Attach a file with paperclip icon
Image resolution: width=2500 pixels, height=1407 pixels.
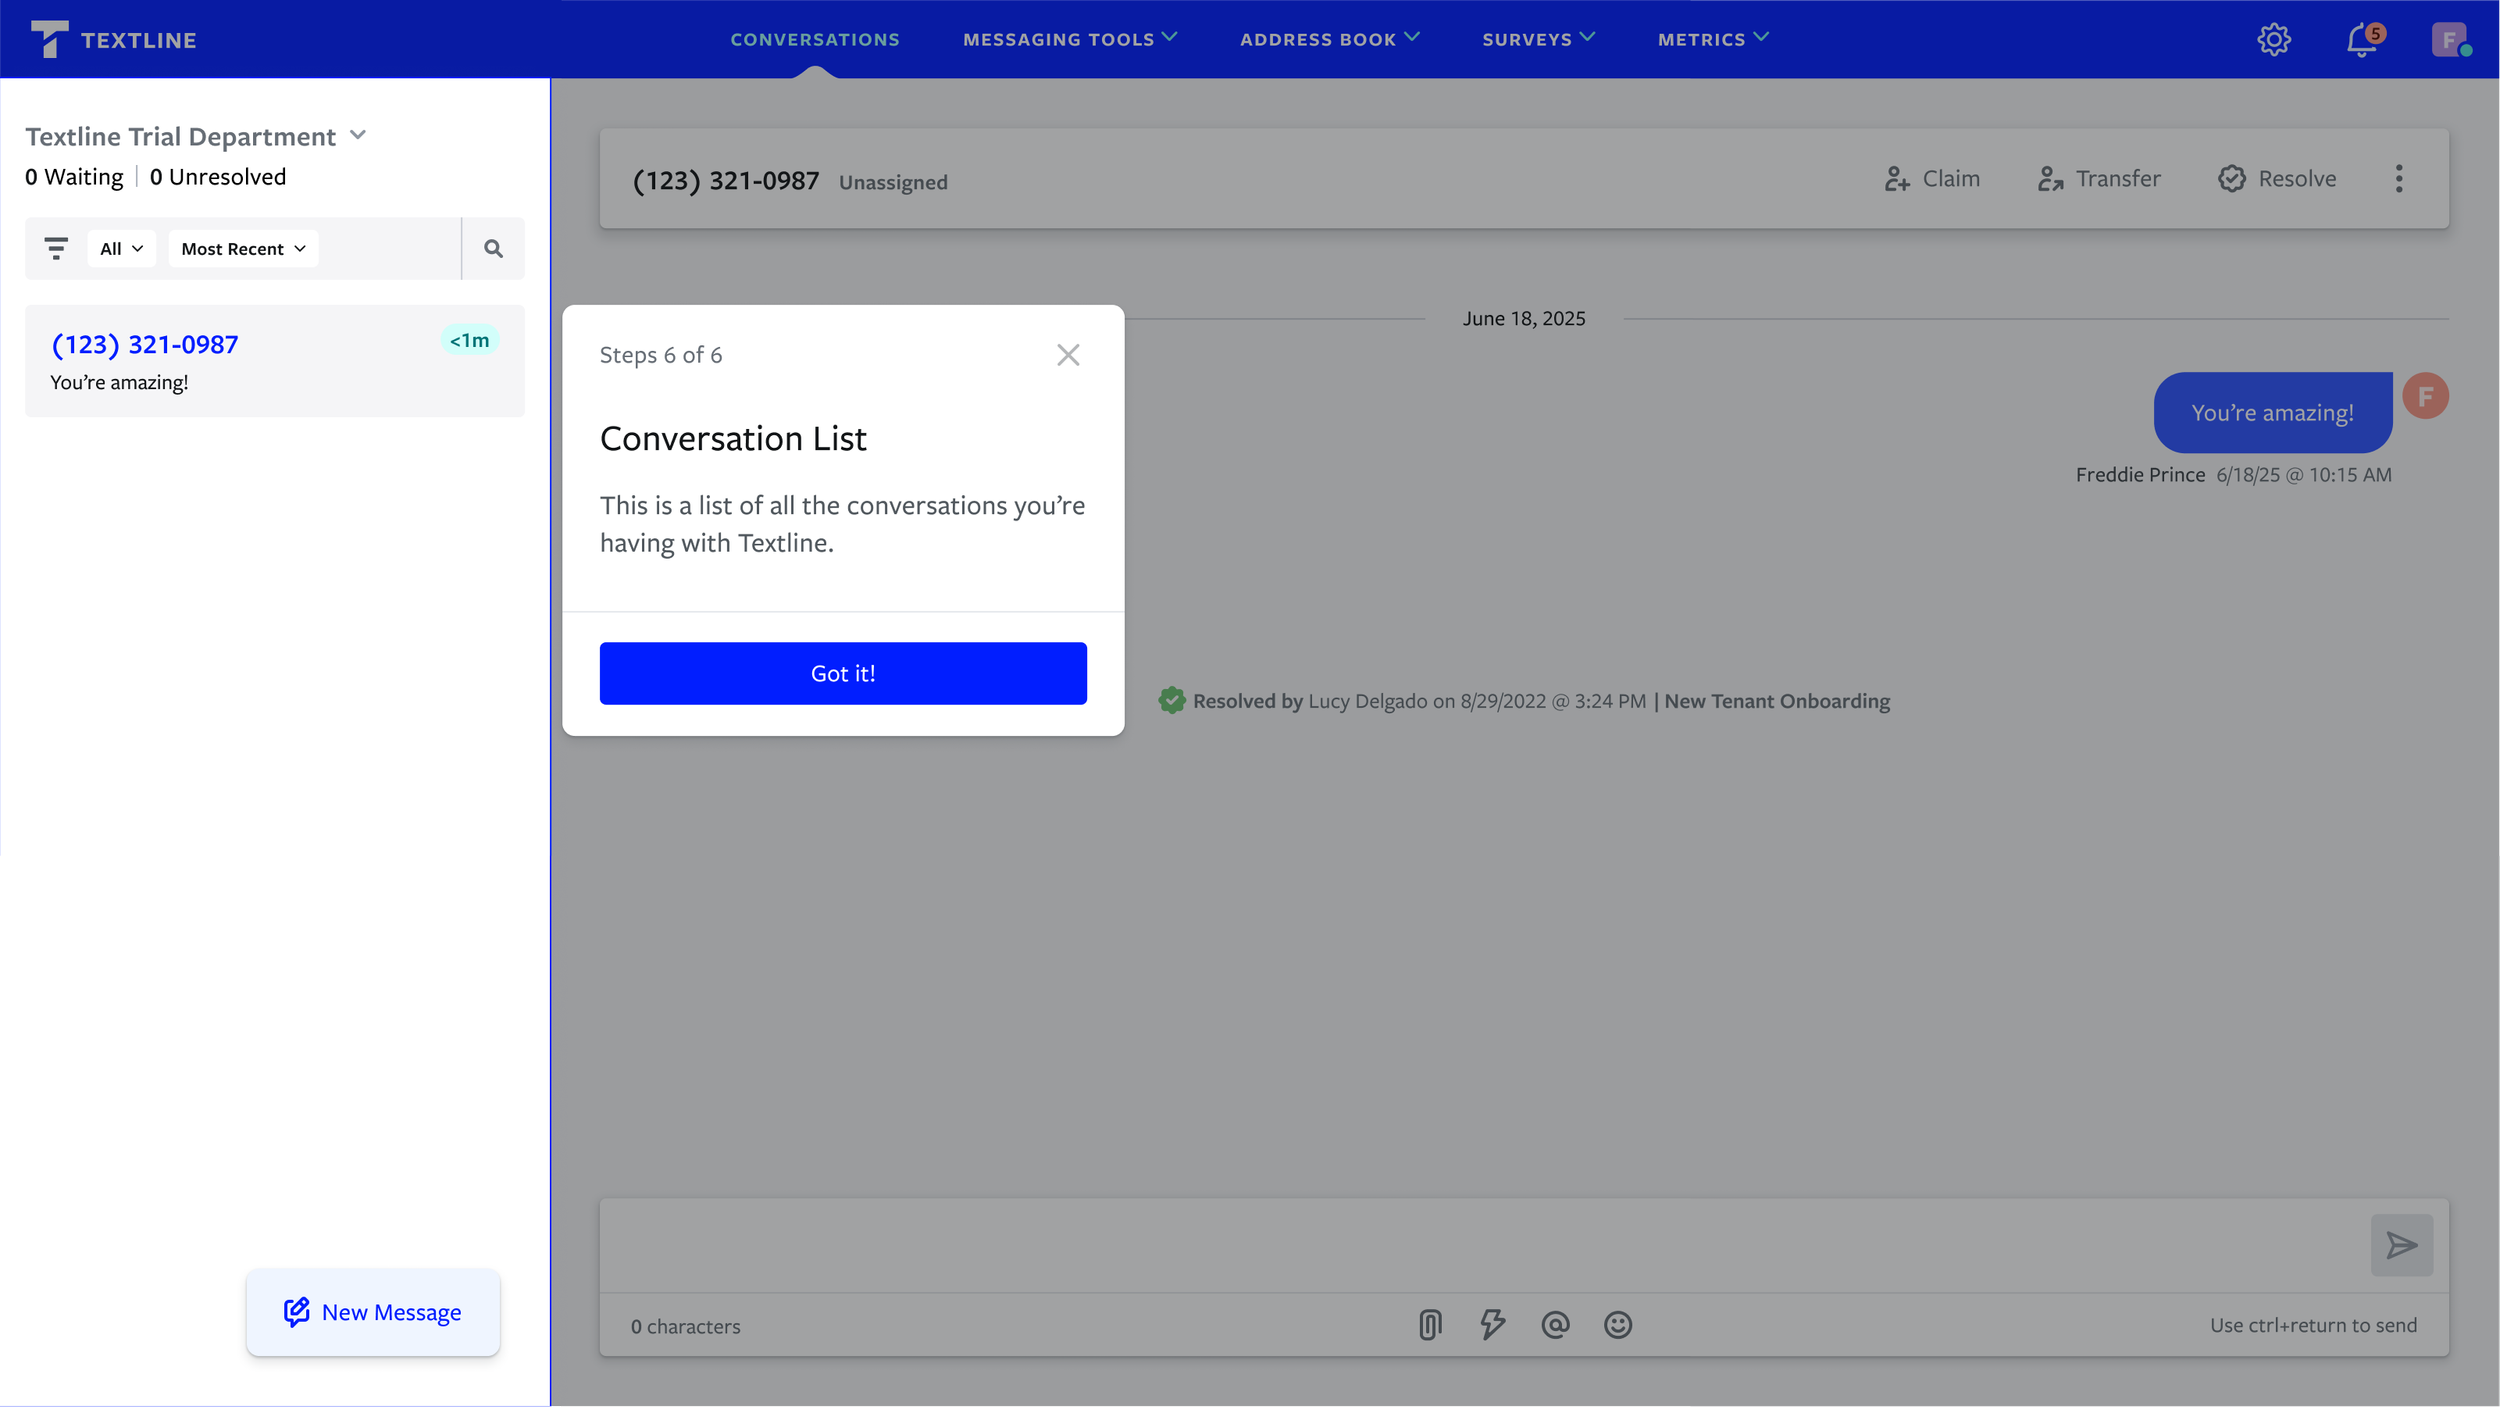tap(1430, 1325)
